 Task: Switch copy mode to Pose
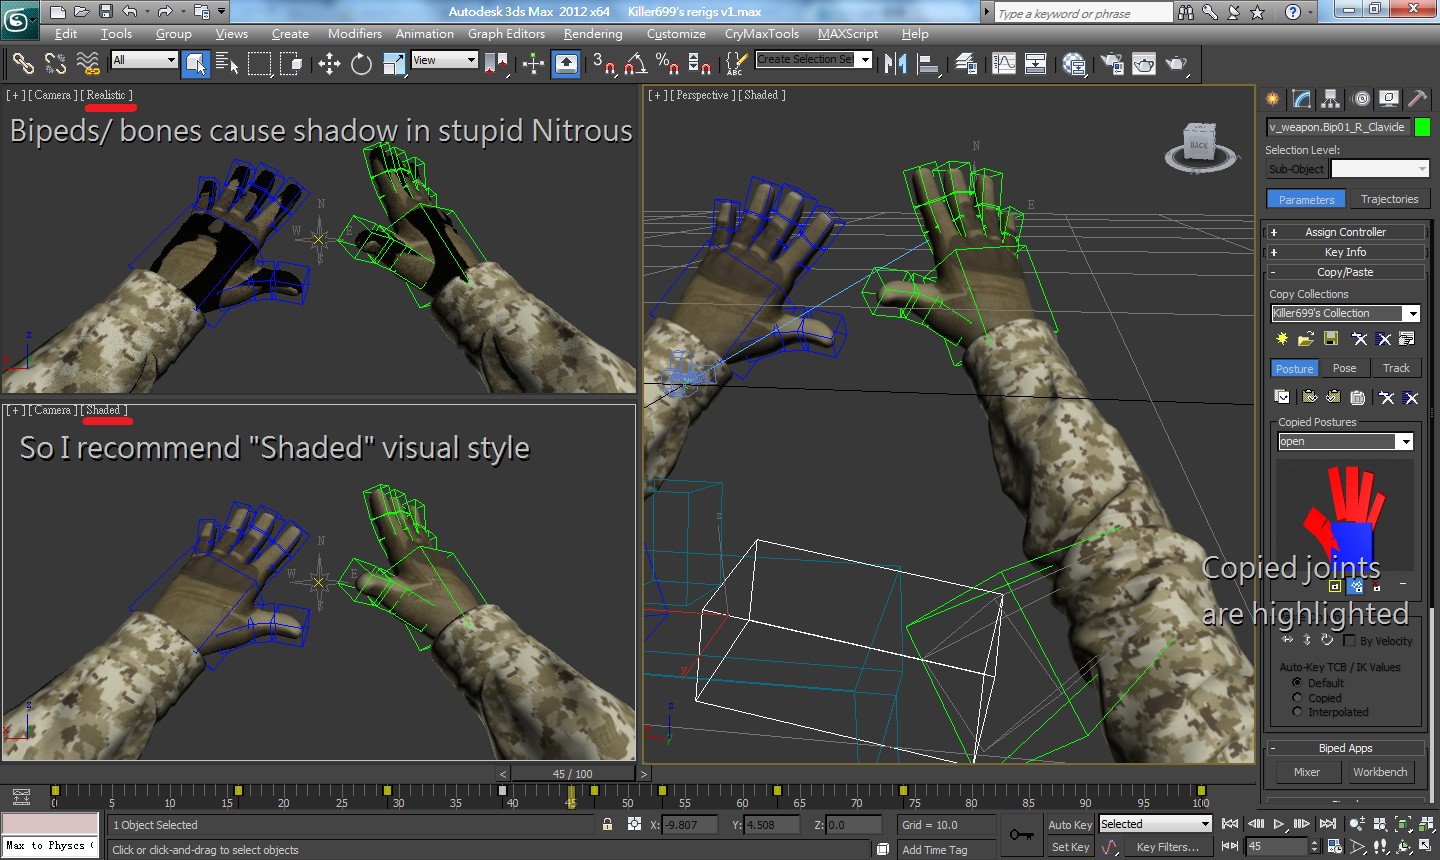click(1345, 368)
